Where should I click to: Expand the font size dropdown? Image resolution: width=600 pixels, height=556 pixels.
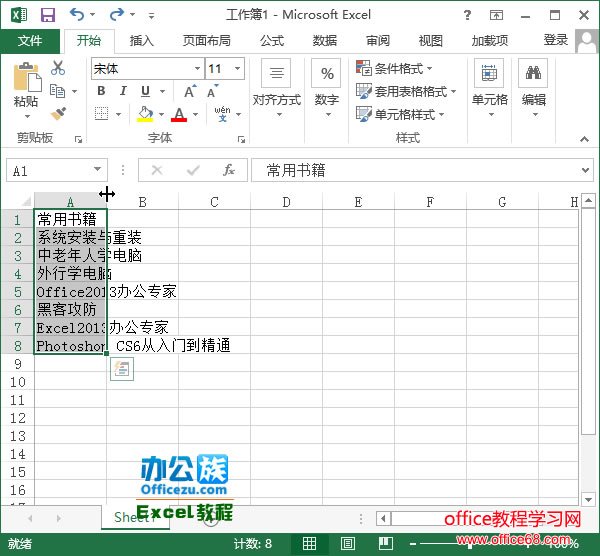tap(237, 68)
